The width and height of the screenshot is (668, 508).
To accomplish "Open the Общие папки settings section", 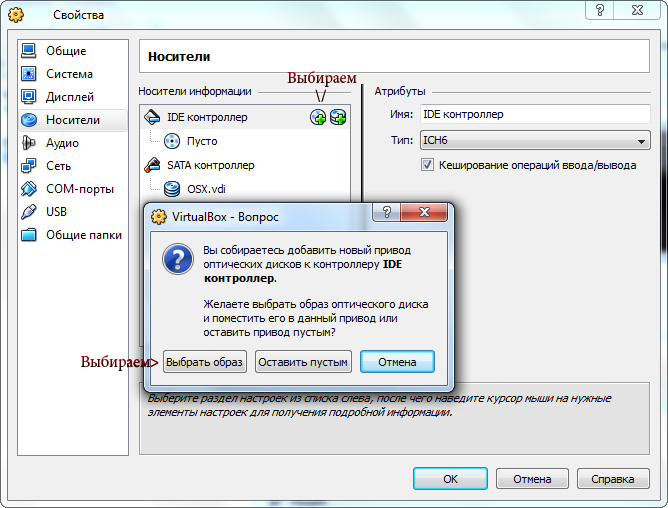I will point(73,235).
